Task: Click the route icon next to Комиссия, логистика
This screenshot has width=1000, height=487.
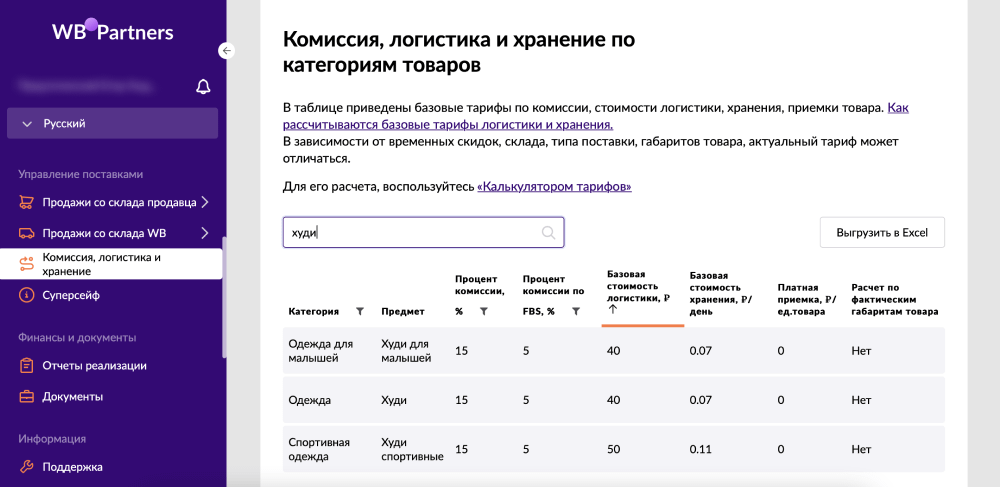Action: 26,264
